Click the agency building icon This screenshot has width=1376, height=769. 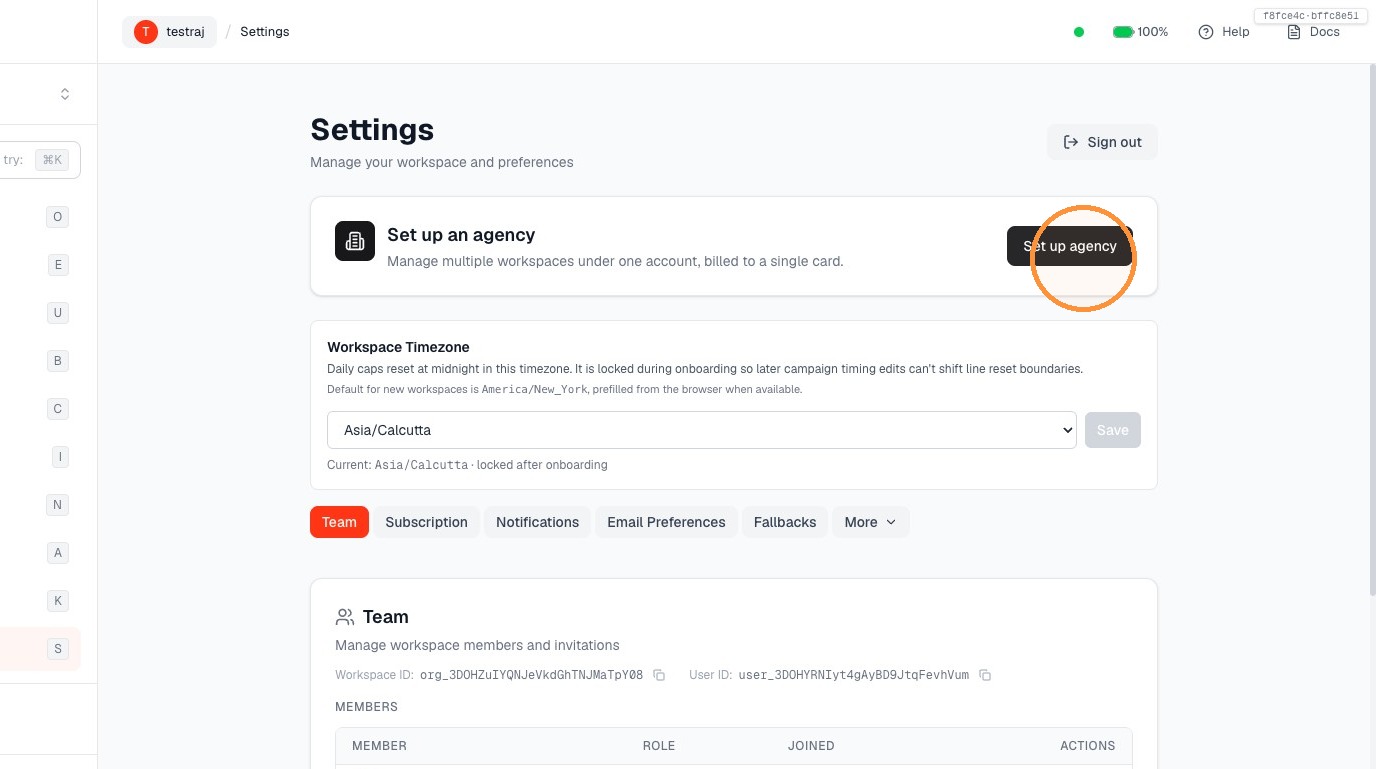tap(355, 241)
